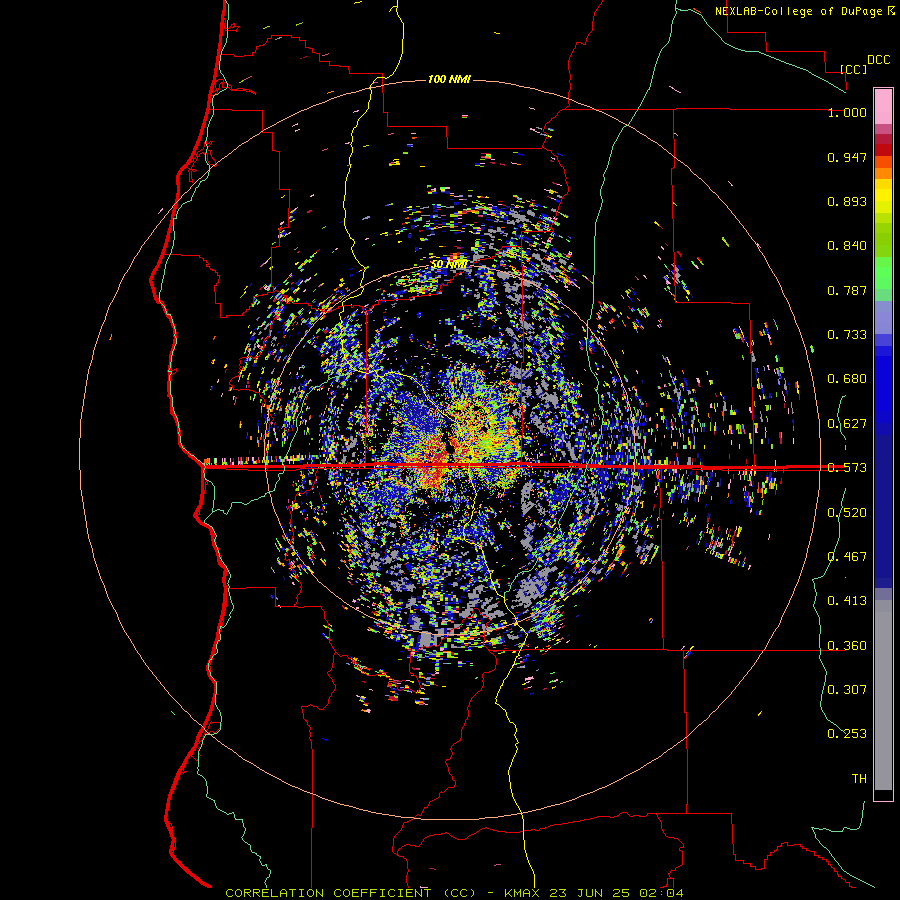This screenshot has width=900, height=900.
Task: Click the CORRELATION COEFFICIENT (CC) title text
Action: 351,893
